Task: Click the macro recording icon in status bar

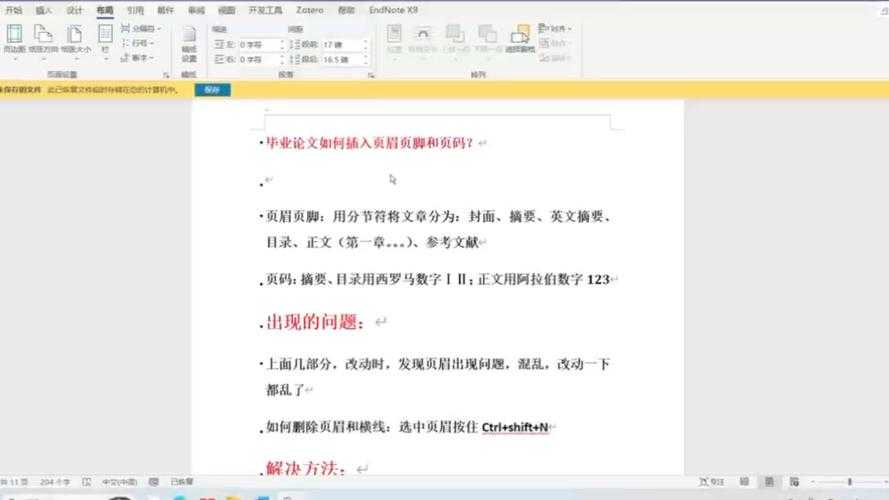Action: point(154,482)
